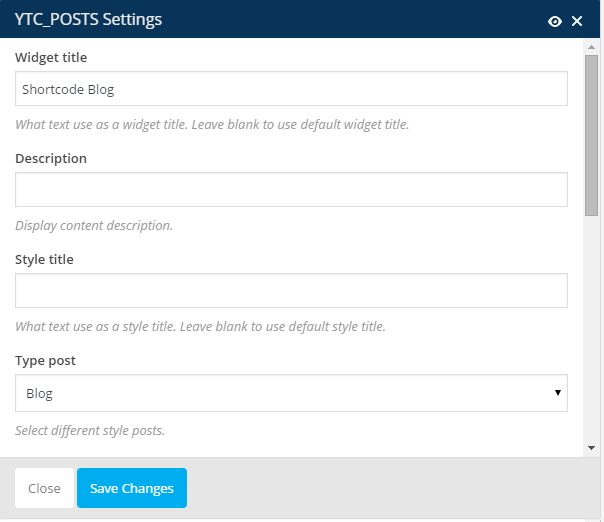Click the Description field label
The width and height of the screenshot is (604, 522).
pos(51,158)
